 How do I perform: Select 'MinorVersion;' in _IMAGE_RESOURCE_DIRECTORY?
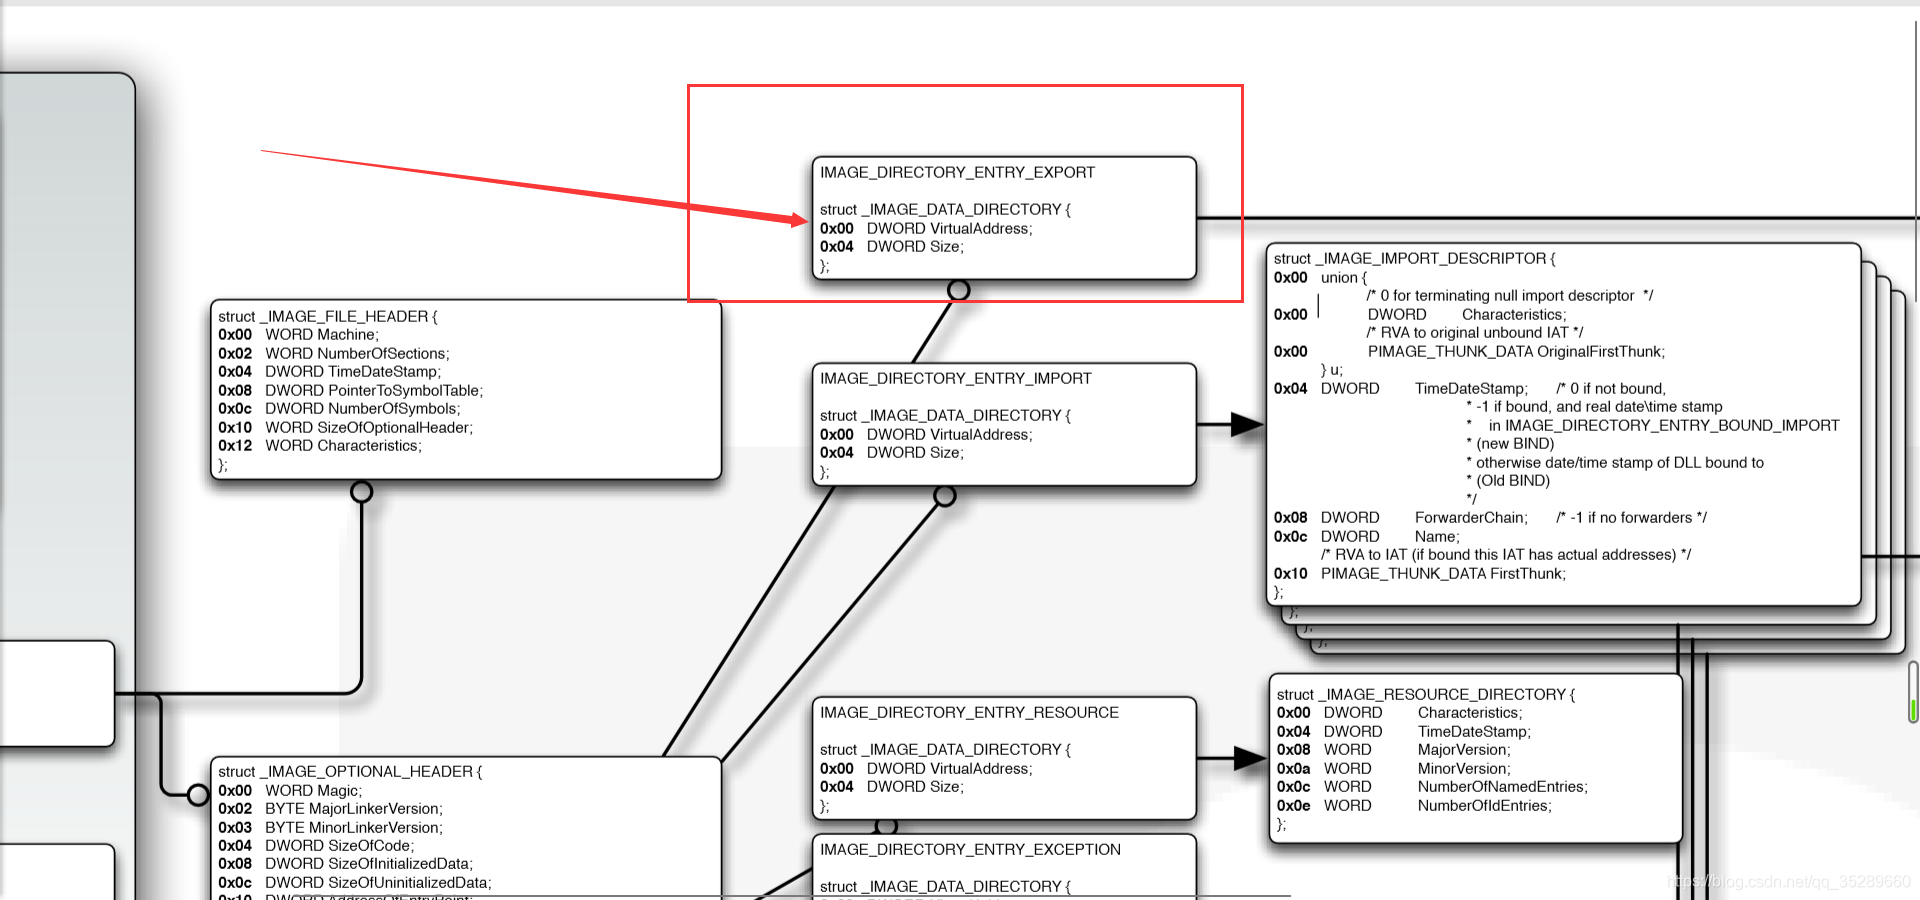pyautogui.click(x=1464, y=768)
